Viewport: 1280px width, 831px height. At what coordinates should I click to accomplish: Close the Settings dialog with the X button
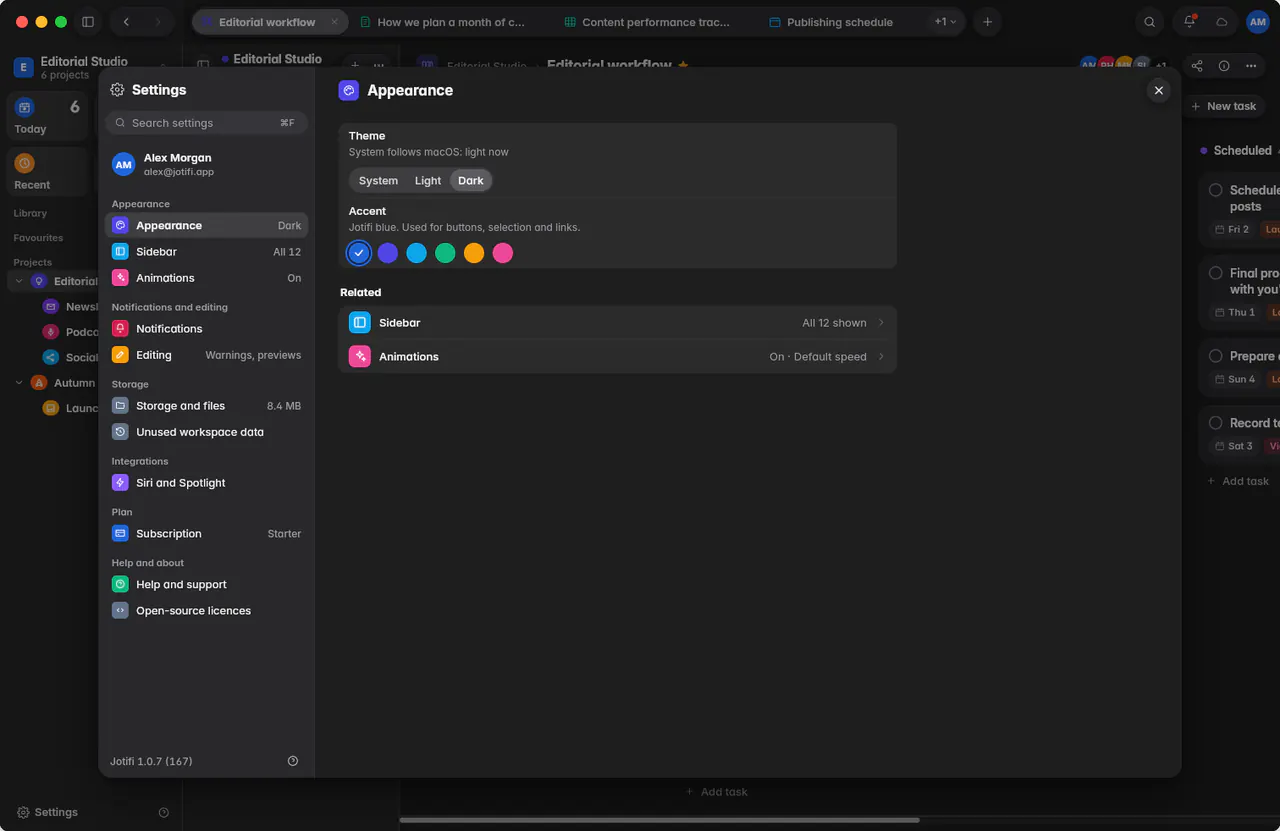1159,90
